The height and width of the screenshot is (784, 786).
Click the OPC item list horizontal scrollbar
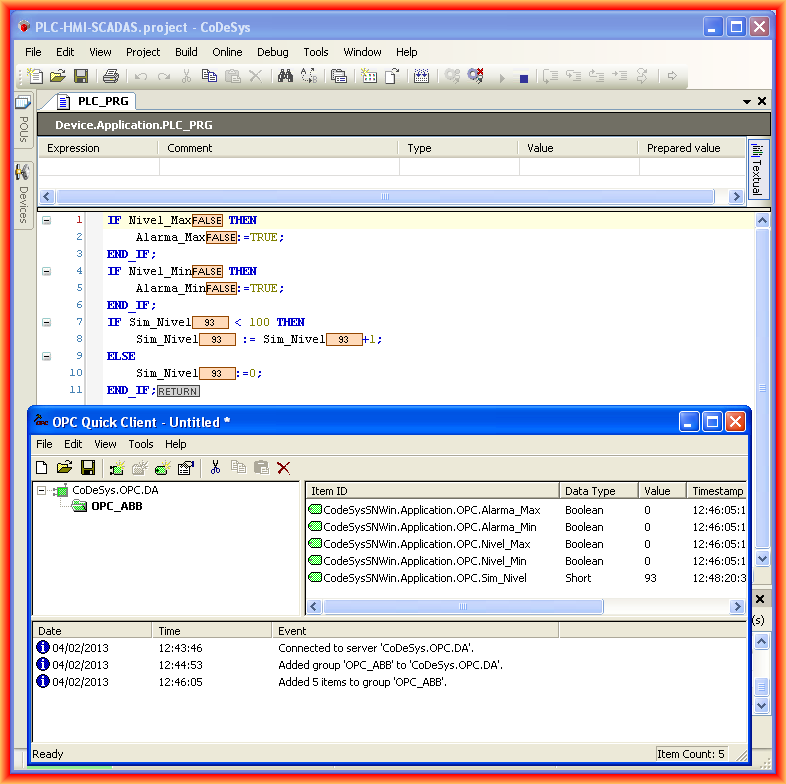pyautogui.click(x=462, y=606)
